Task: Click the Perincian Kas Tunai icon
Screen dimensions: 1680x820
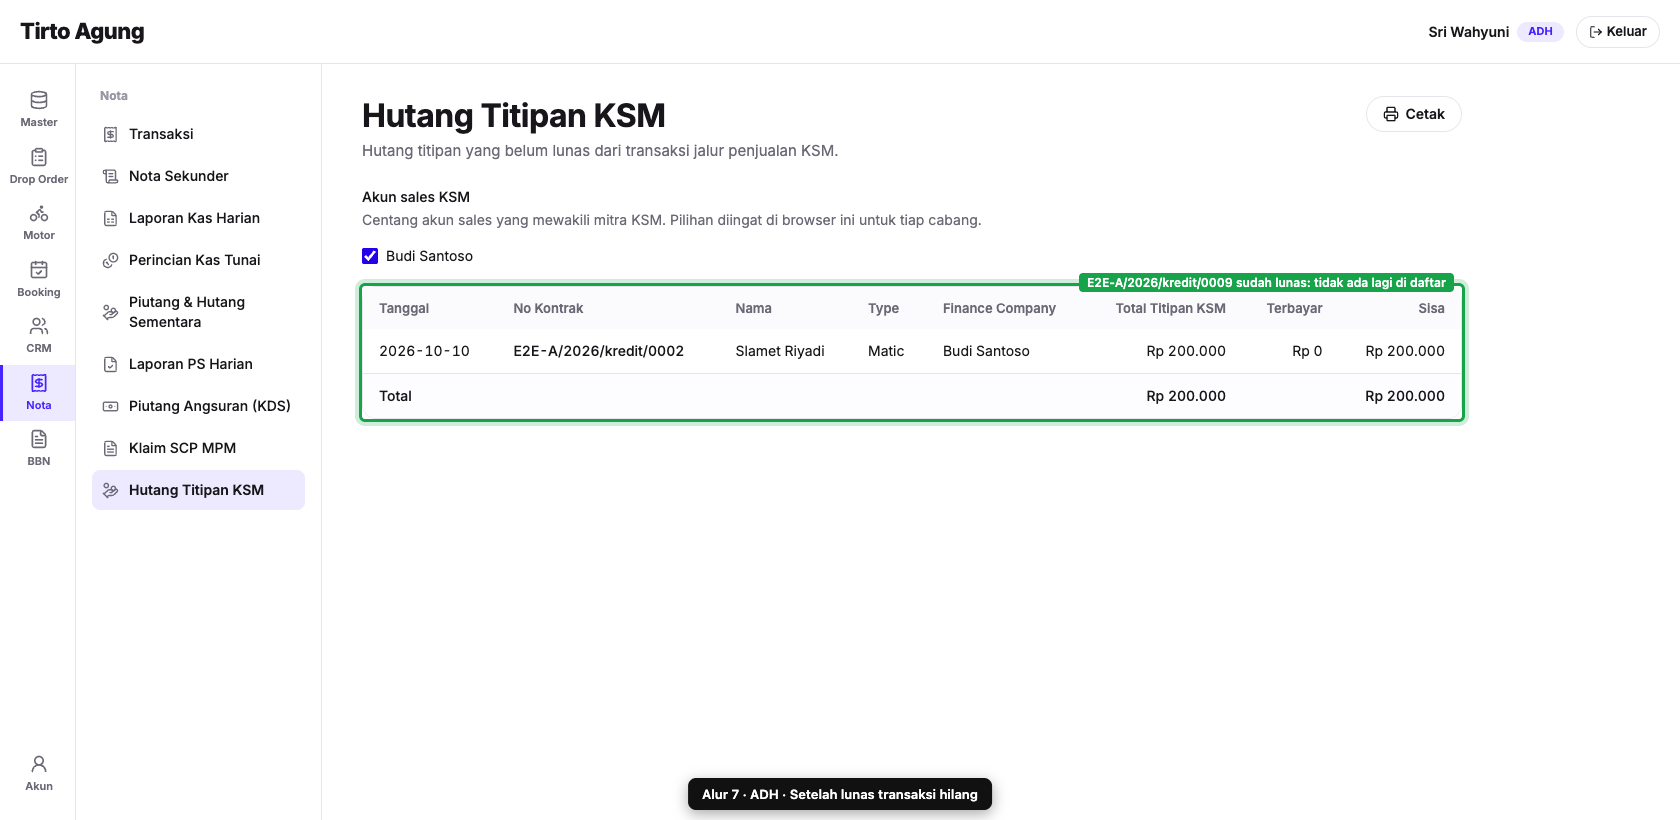Action: point(111,260)
